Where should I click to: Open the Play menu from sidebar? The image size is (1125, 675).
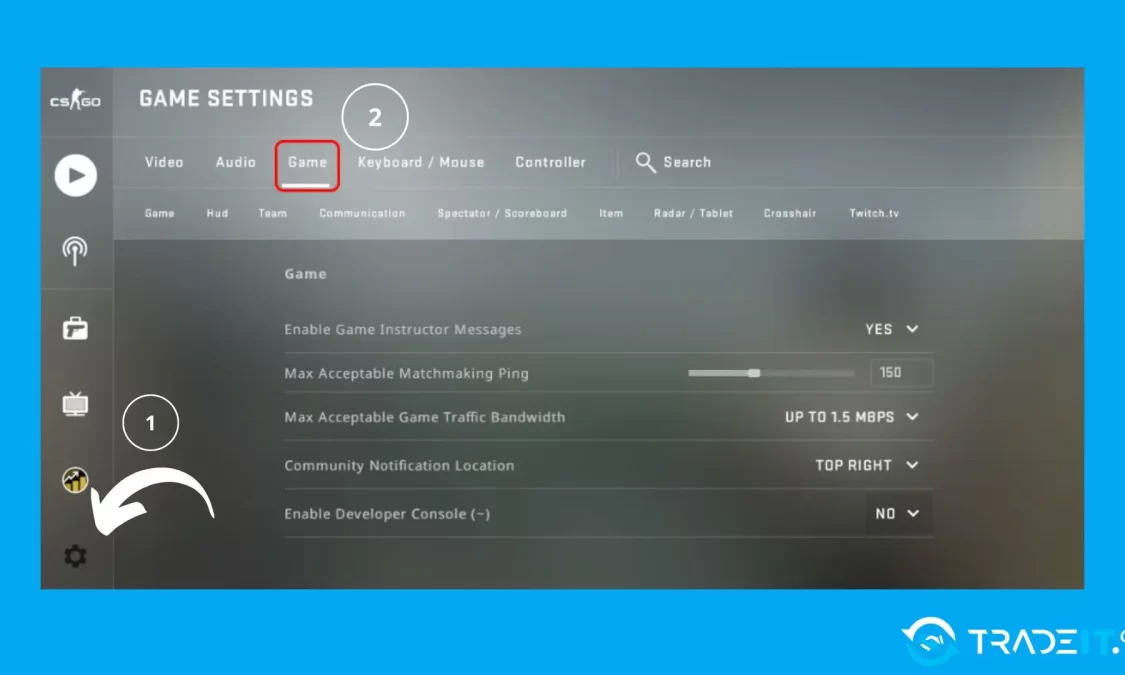click(x=75, y=175)
